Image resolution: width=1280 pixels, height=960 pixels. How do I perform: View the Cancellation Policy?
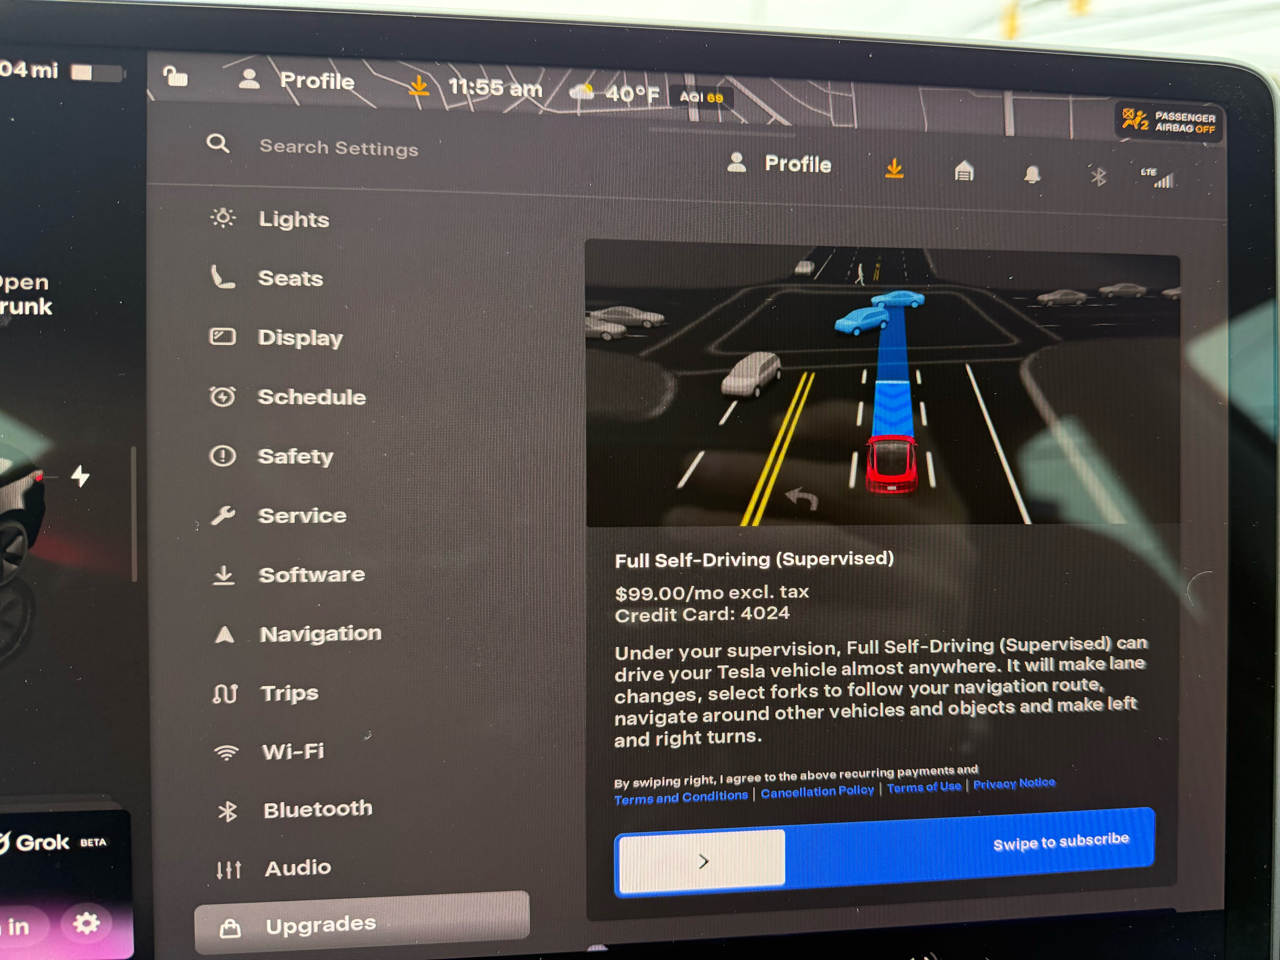[x=818, y=791]
